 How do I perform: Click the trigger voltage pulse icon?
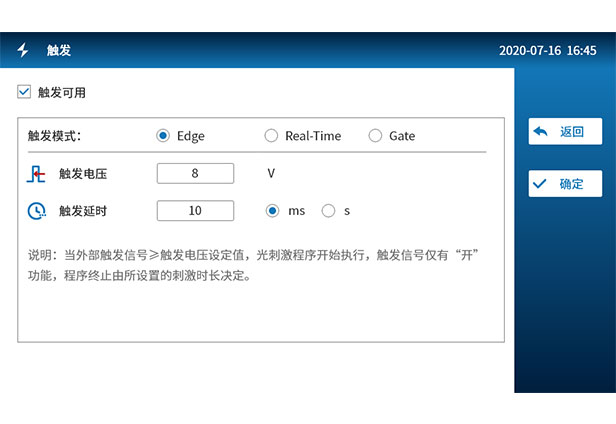click(36, 174)
